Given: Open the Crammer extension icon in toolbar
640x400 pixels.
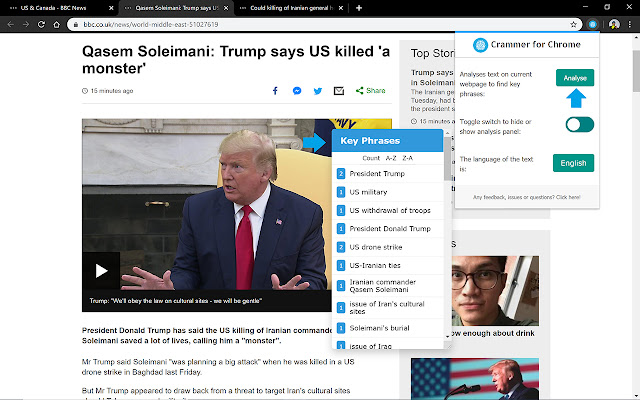Looking at the screenshot, I should click(593, 24).
